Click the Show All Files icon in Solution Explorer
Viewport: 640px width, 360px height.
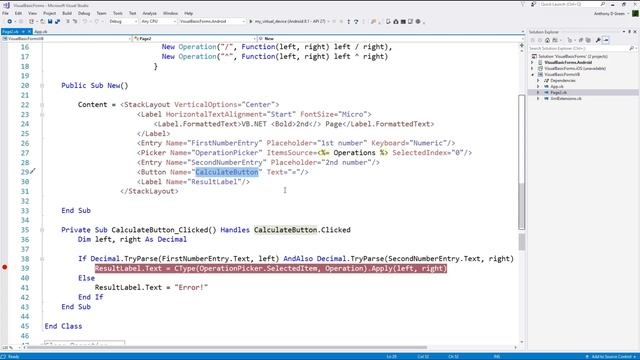click(x=588, y=40)
